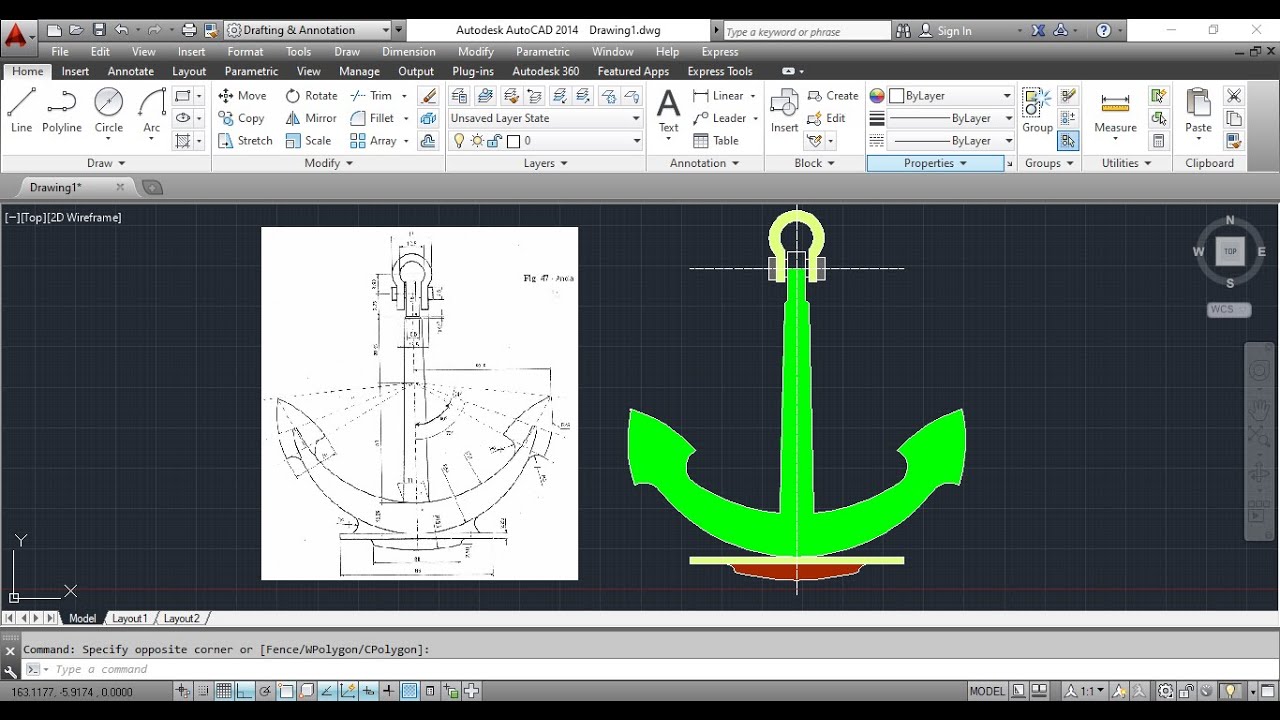The height and width of the screenshot is (720, 1280).
Task: Toggle MODEL space button in status bar
Action: coord(987,691)
